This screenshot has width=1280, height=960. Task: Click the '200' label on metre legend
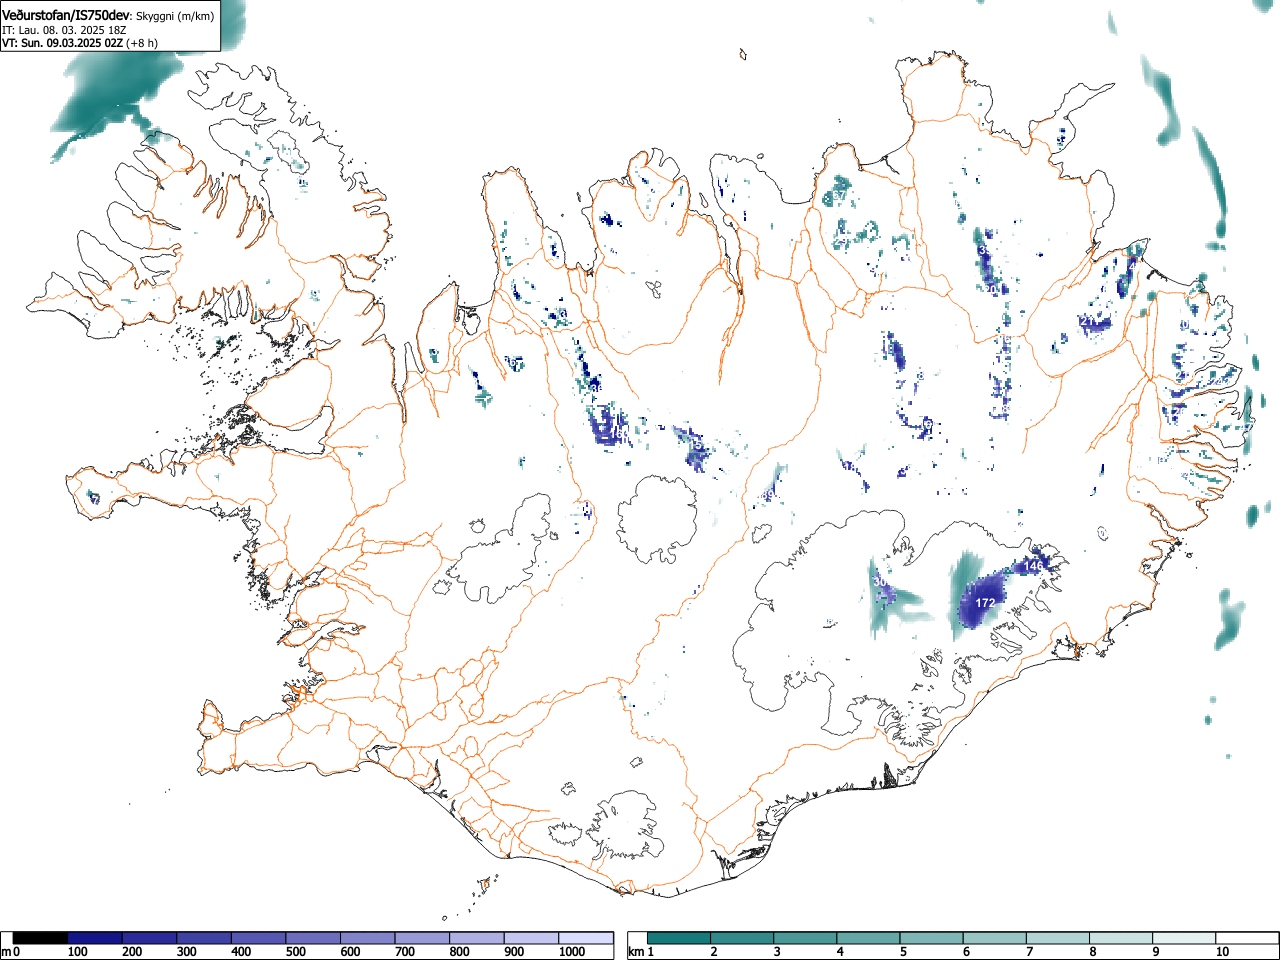(x=133, y=952)
